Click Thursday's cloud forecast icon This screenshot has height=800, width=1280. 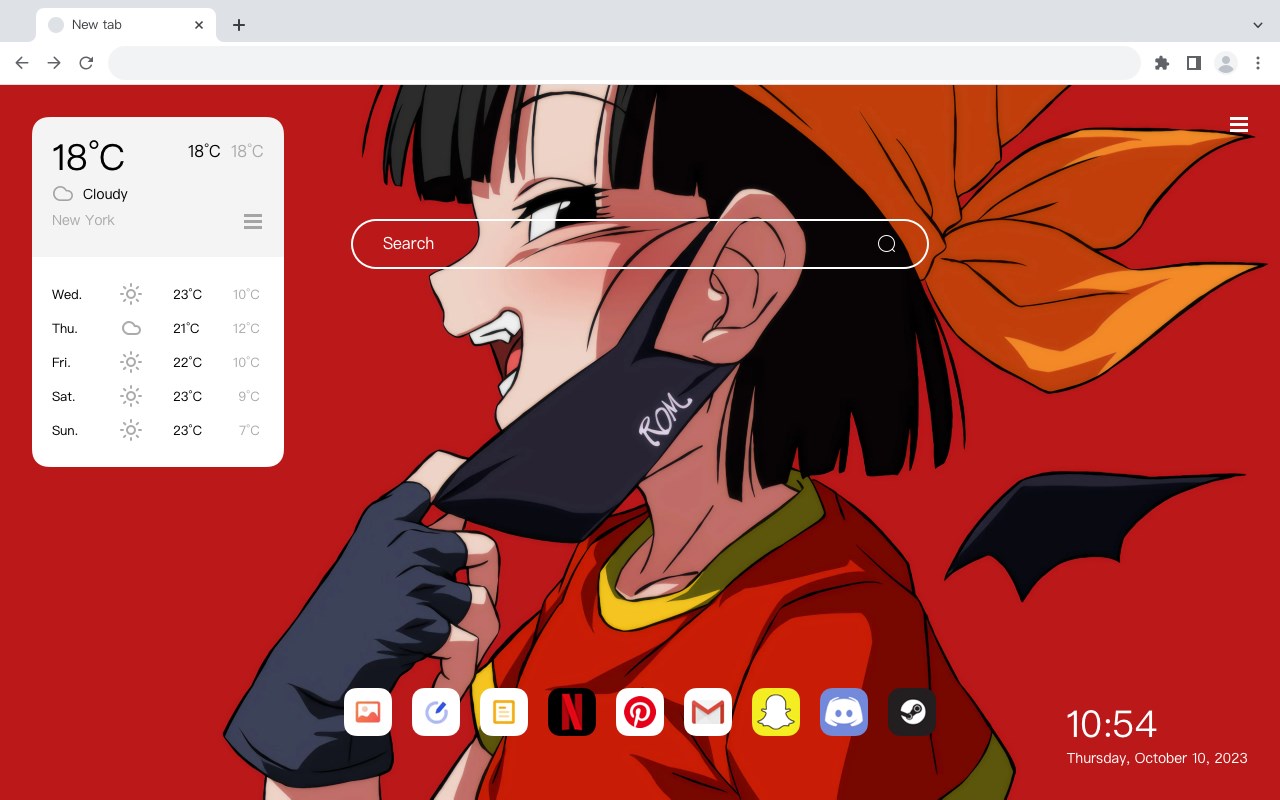tap(131, 328)
